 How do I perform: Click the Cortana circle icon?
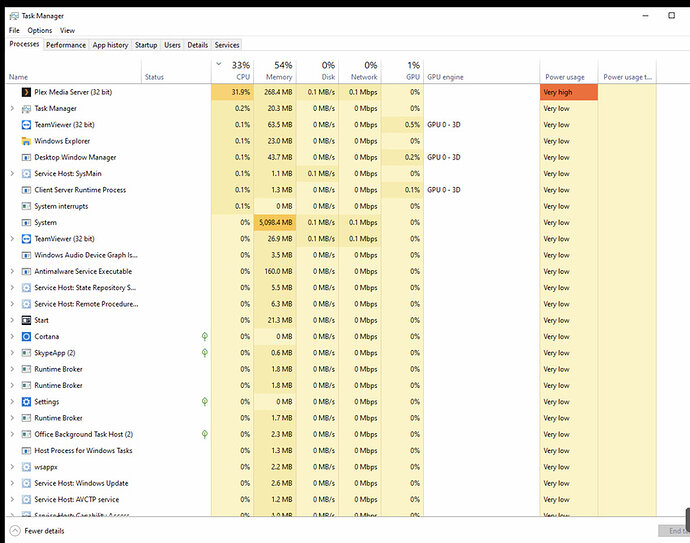pyautogui.click(x=26, y=336)
